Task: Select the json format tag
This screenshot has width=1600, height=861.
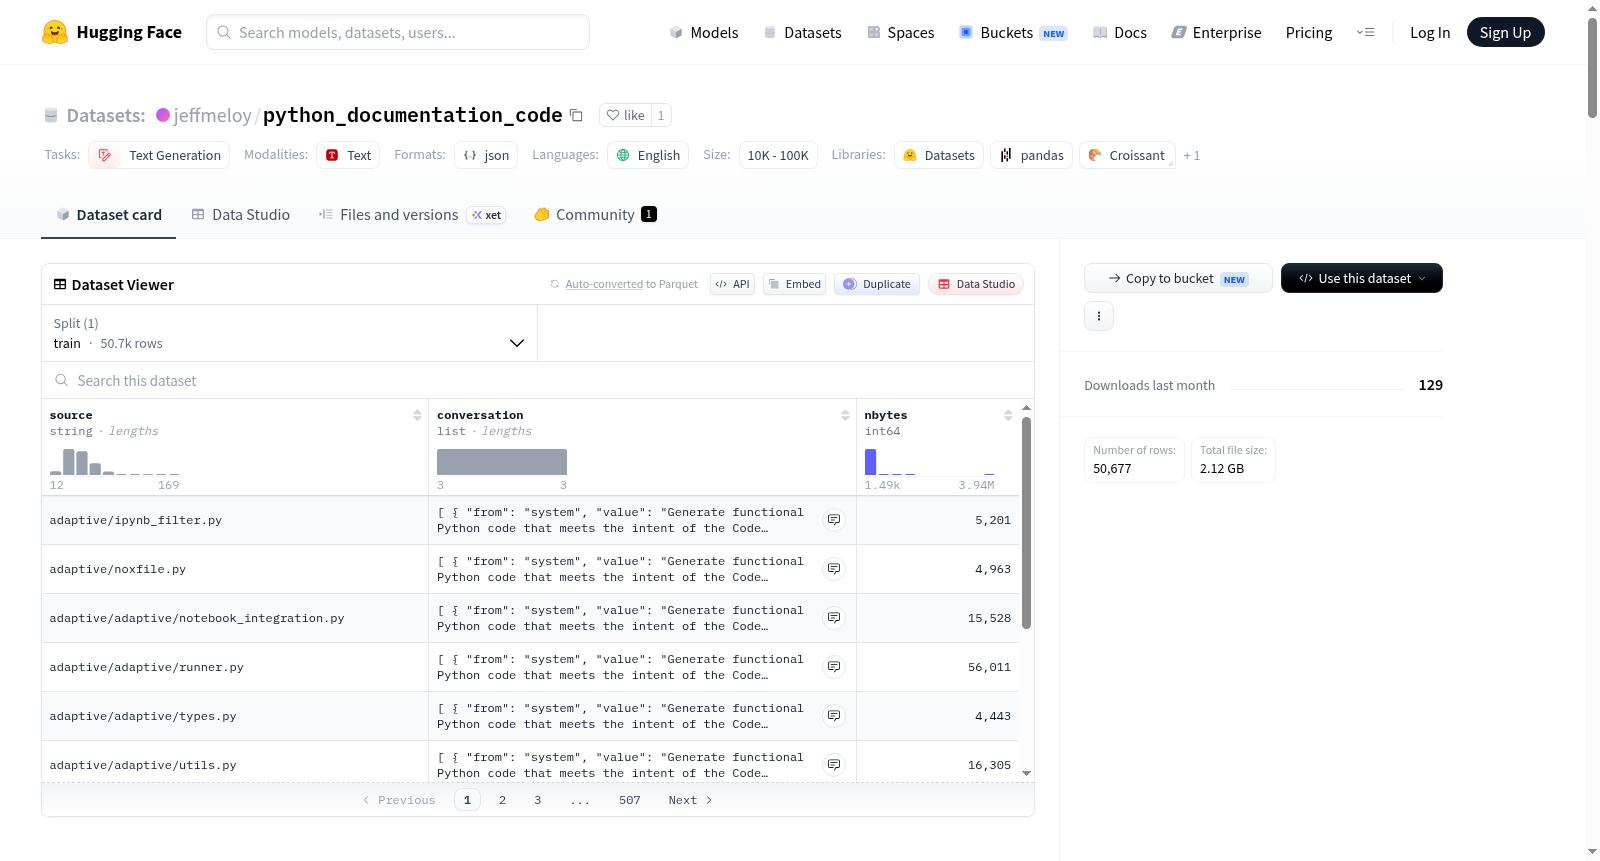Action: [x=486, y=155]
